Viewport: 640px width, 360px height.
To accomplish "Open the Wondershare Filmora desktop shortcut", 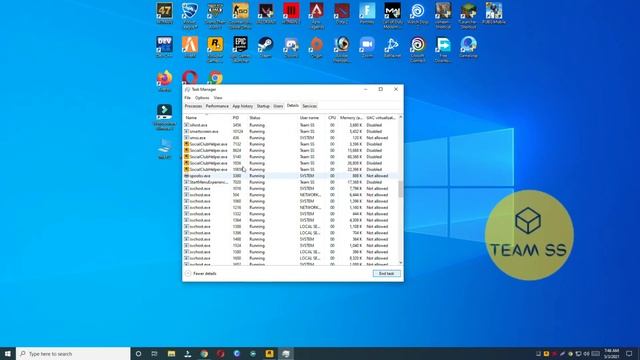I will click(x=164, y=117).
